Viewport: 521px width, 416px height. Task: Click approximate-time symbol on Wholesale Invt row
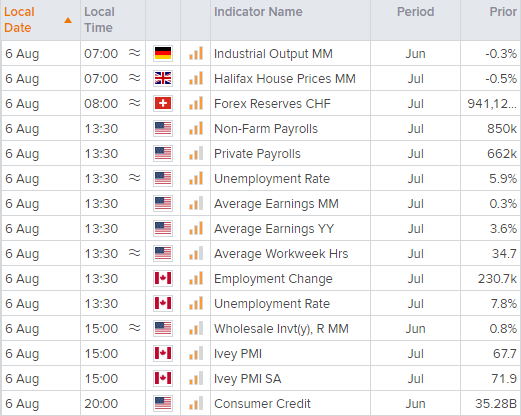135,328
